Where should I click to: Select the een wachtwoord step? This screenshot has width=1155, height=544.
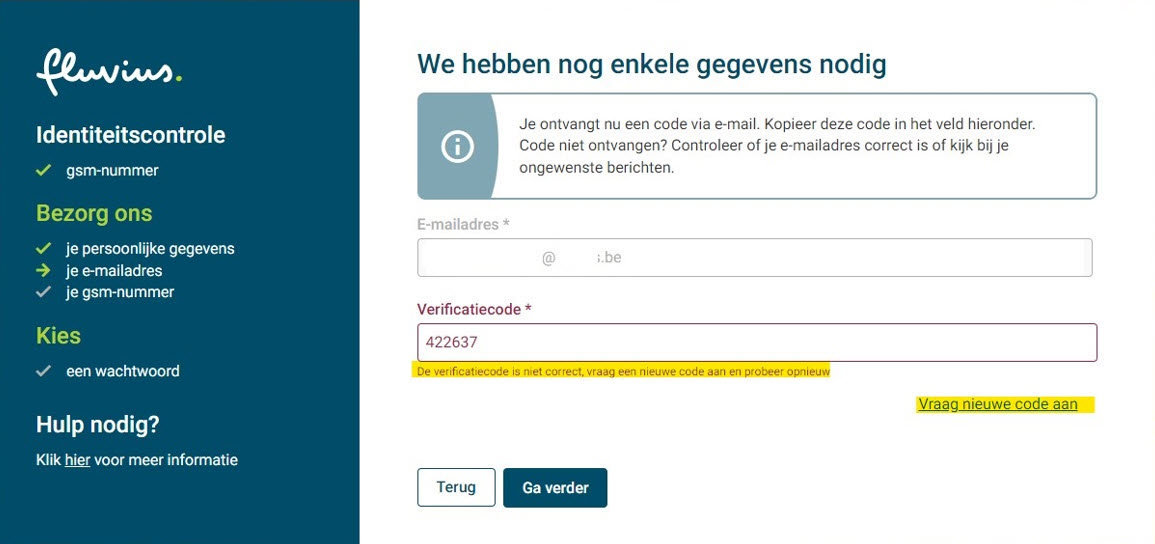tap(123, 371)
